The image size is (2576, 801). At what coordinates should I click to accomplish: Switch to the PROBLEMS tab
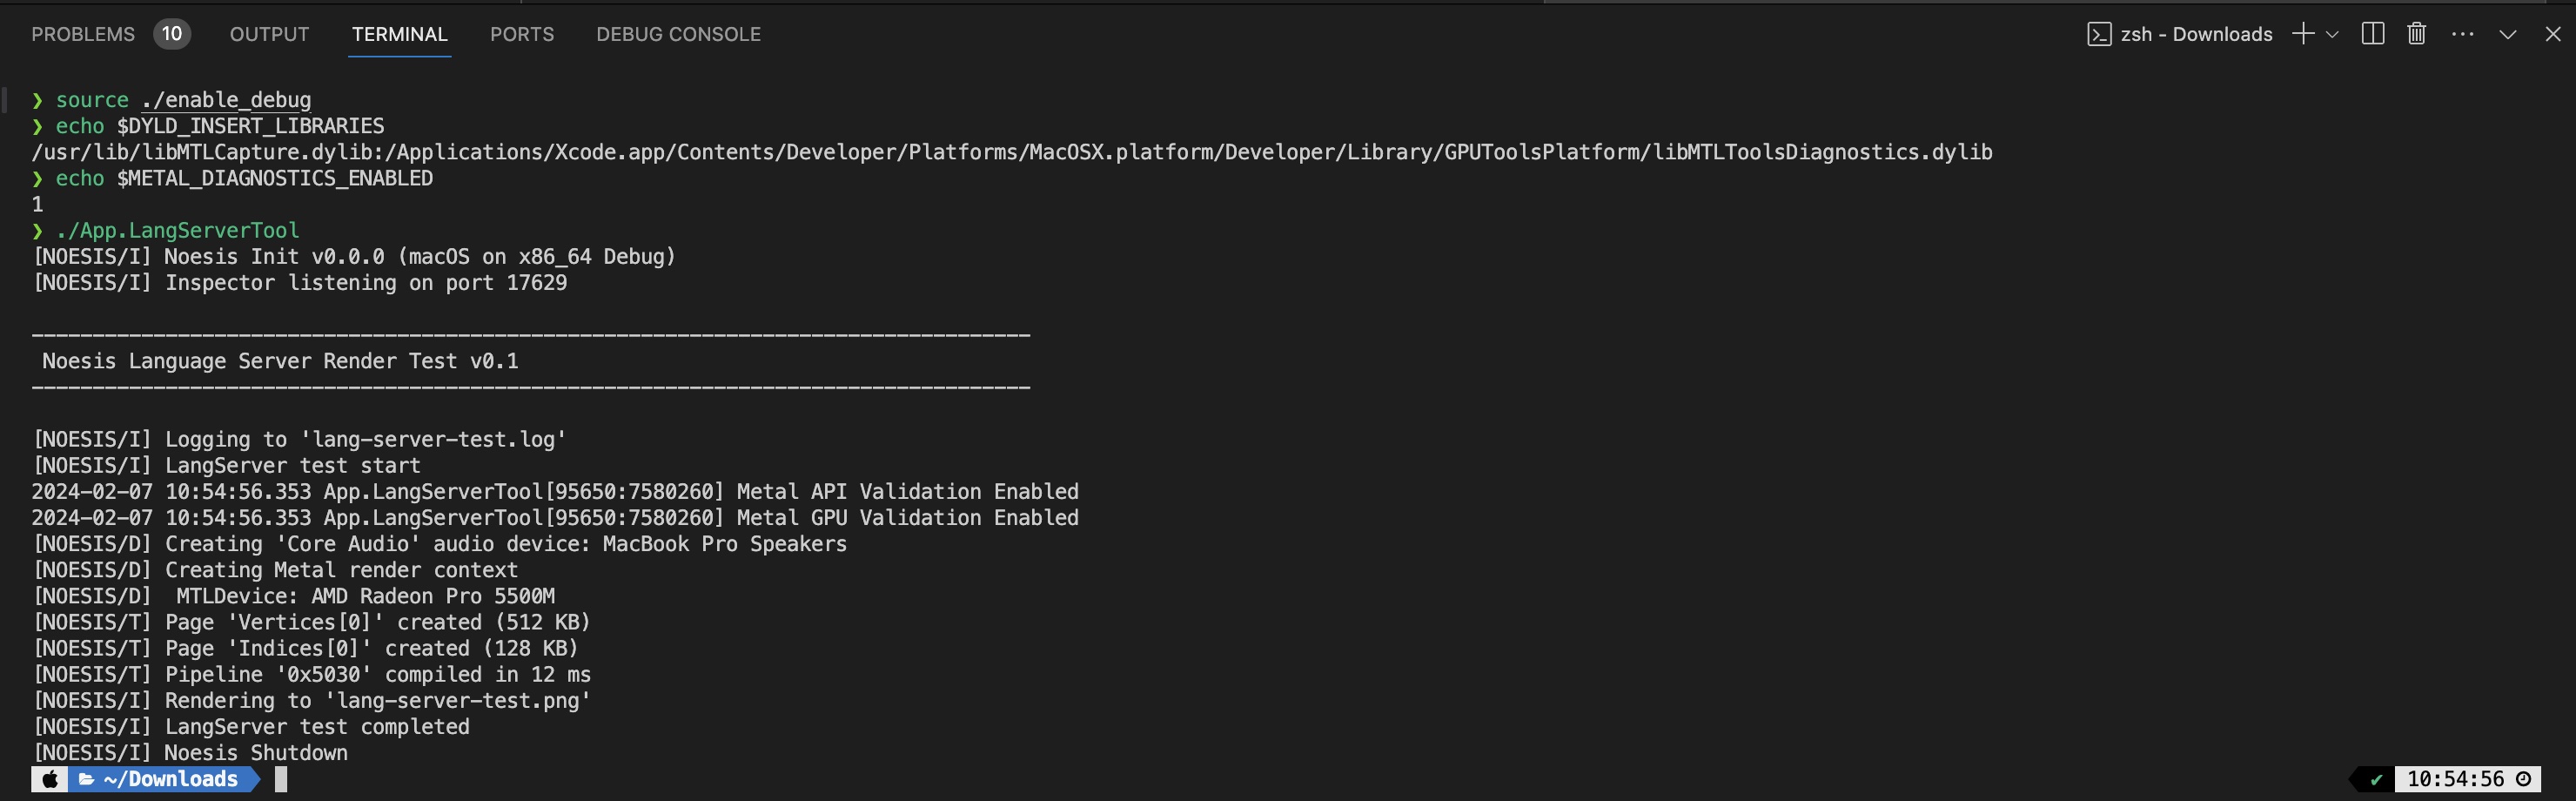tap(83, 34)
